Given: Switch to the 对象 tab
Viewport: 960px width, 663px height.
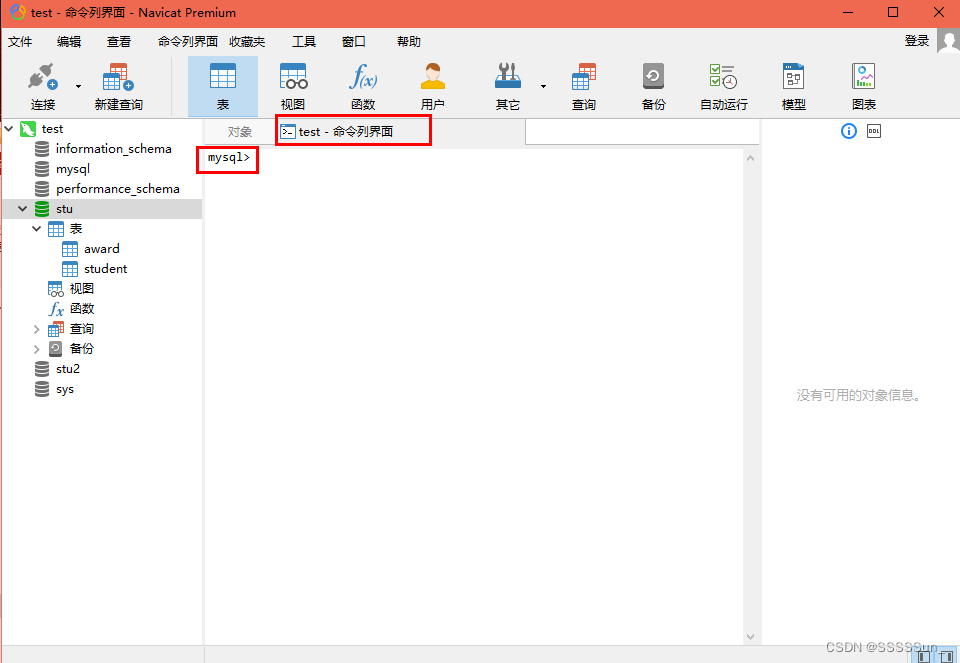Looking at the screenshot, I should pos(239,132).
